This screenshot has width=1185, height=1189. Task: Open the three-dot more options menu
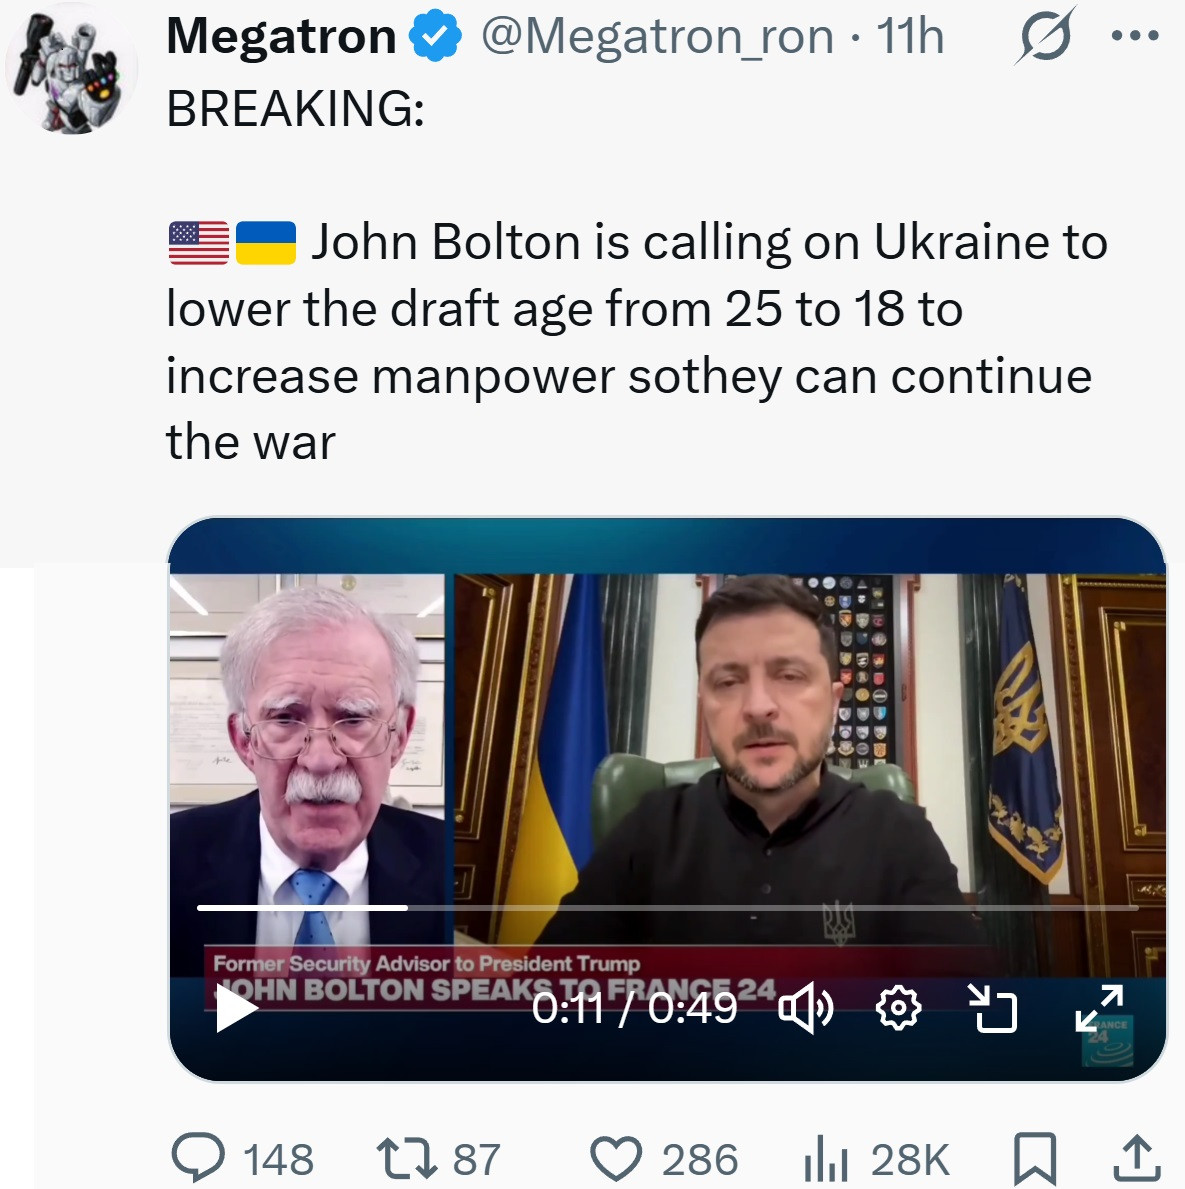click(1135, 37)
